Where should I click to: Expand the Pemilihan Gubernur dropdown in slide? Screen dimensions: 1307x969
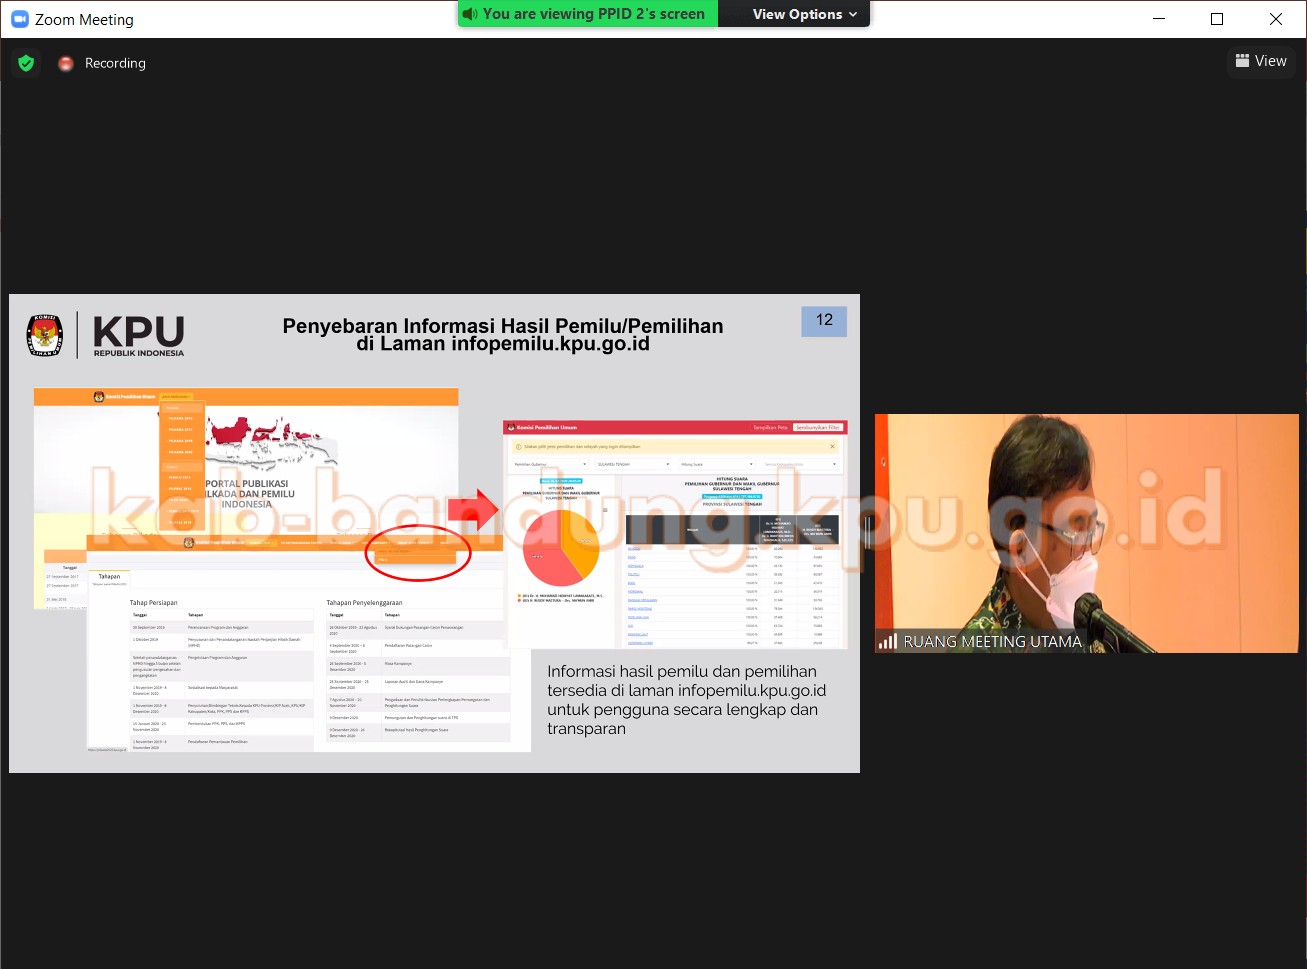(550, 464)
